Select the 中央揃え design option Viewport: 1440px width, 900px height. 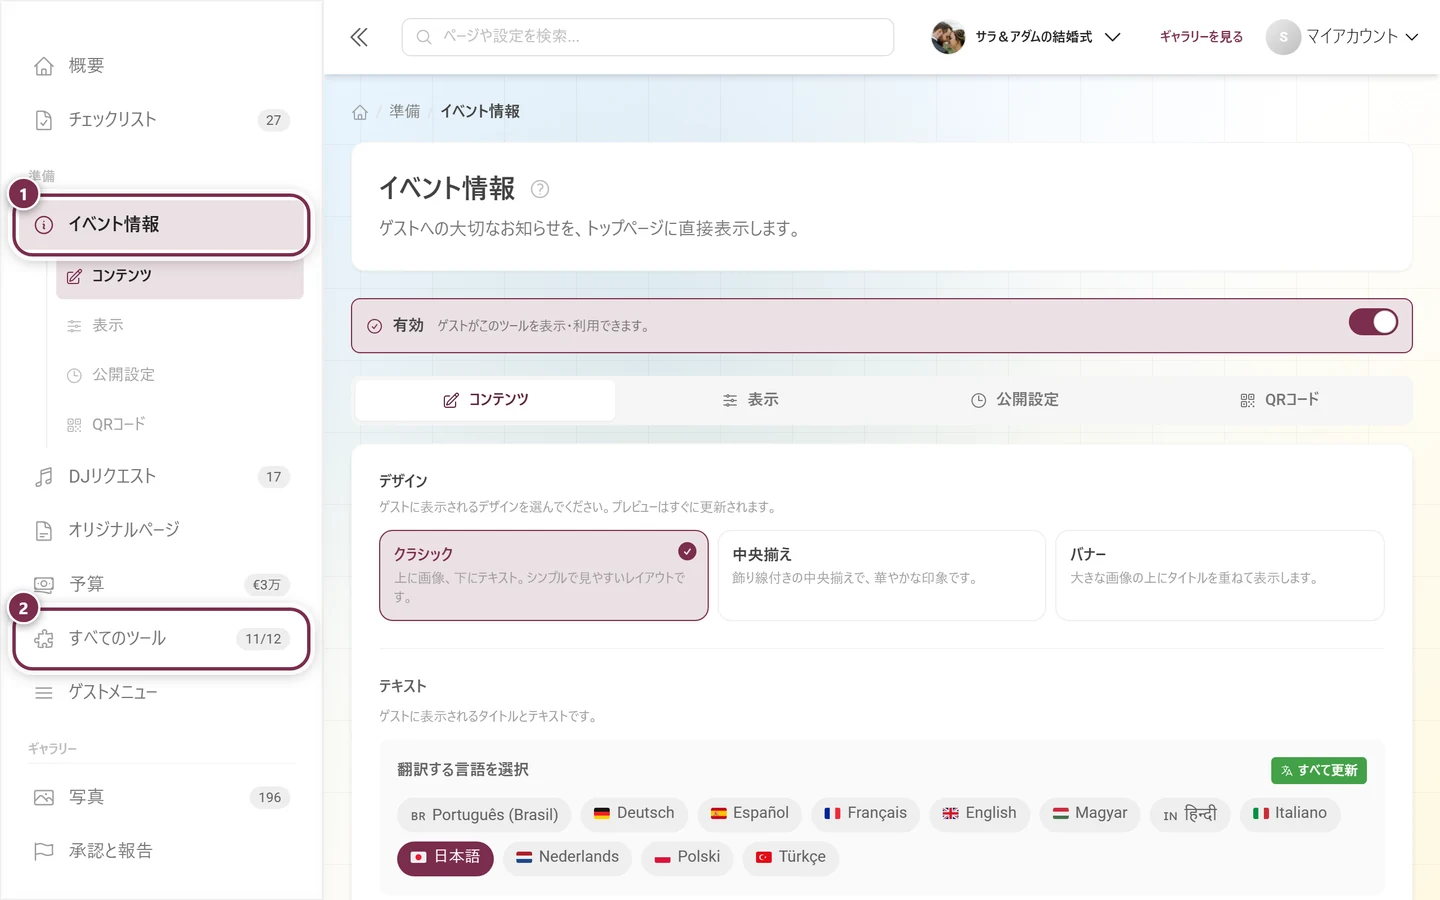point(882,575)
